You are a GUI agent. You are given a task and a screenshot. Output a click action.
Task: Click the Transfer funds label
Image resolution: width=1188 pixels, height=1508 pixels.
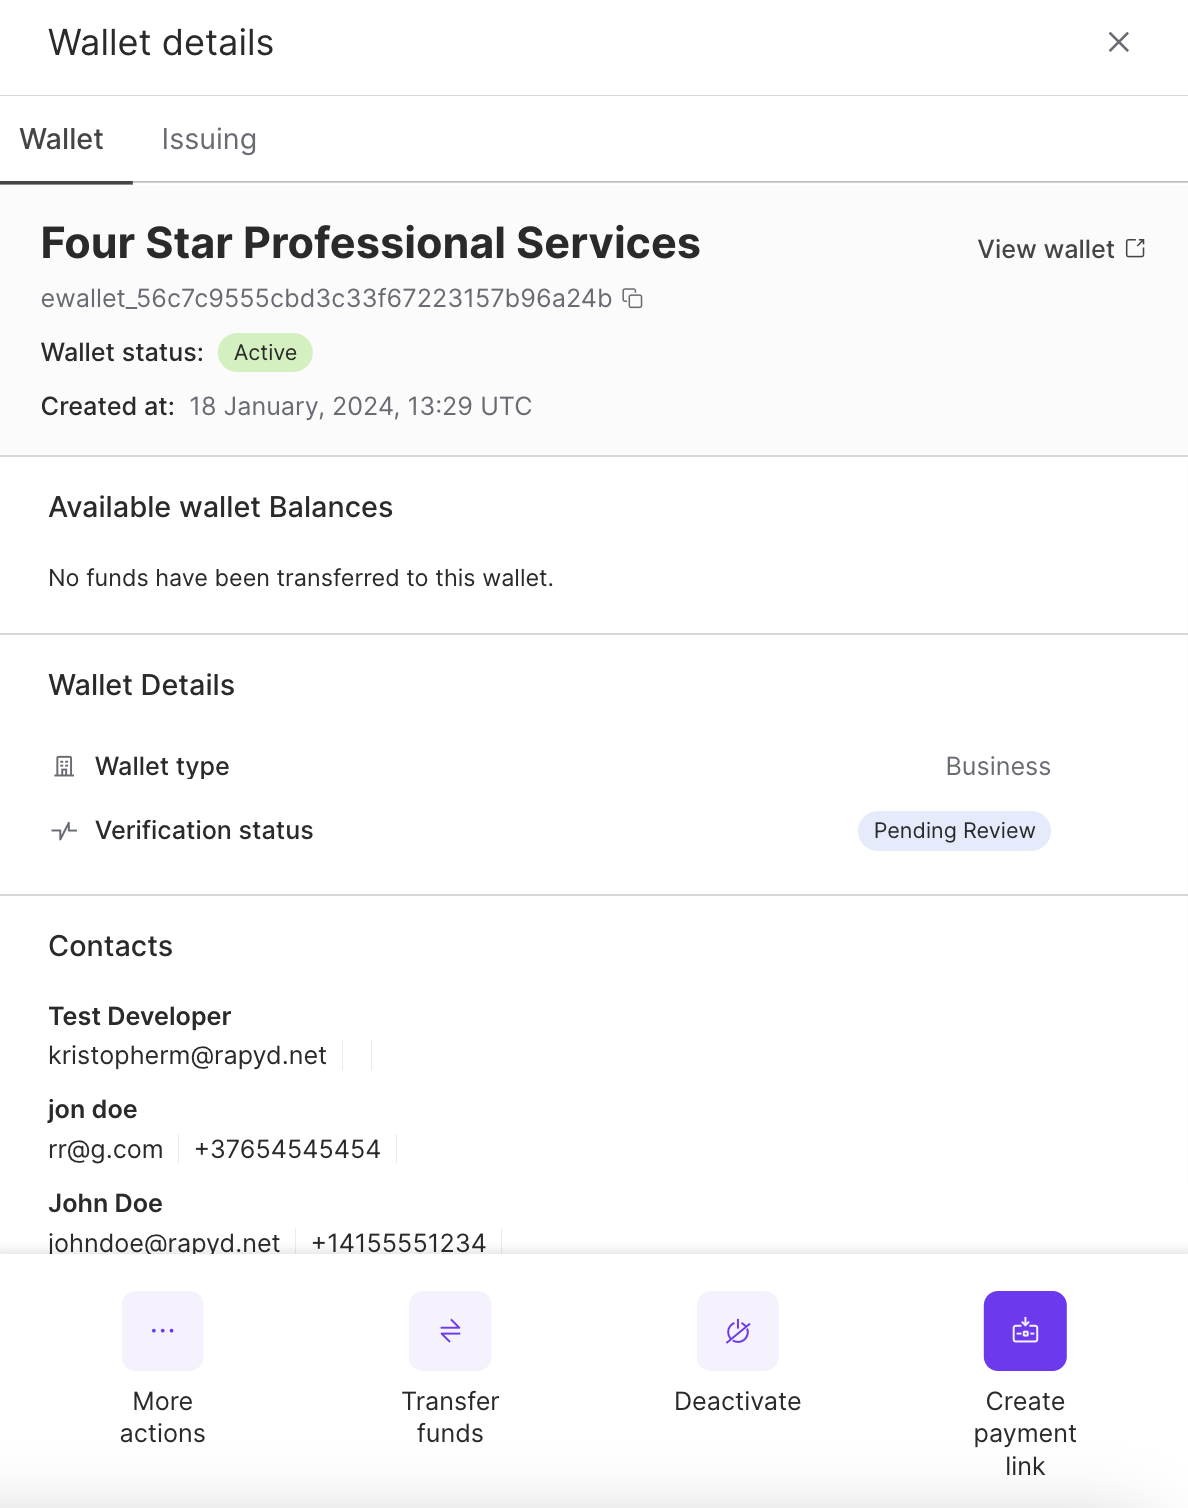coord(450,1417)
